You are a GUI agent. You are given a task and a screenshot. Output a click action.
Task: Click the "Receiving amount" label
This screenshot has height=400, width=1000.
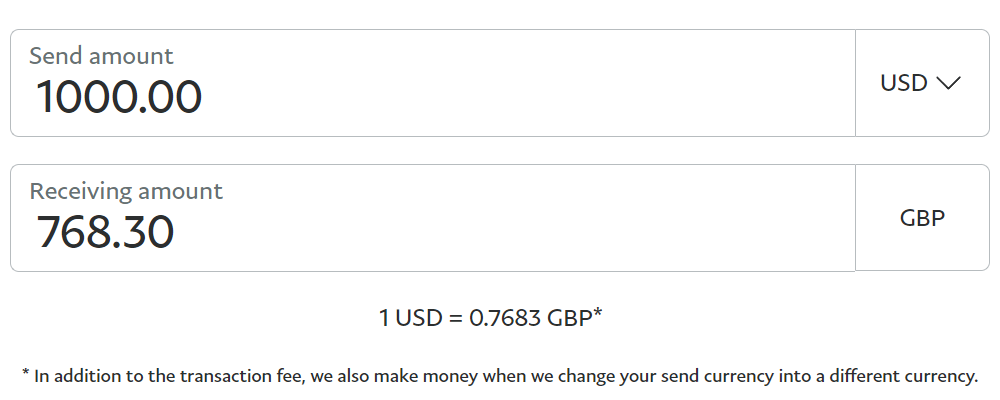pyautogui.click(x=126, y=191)
